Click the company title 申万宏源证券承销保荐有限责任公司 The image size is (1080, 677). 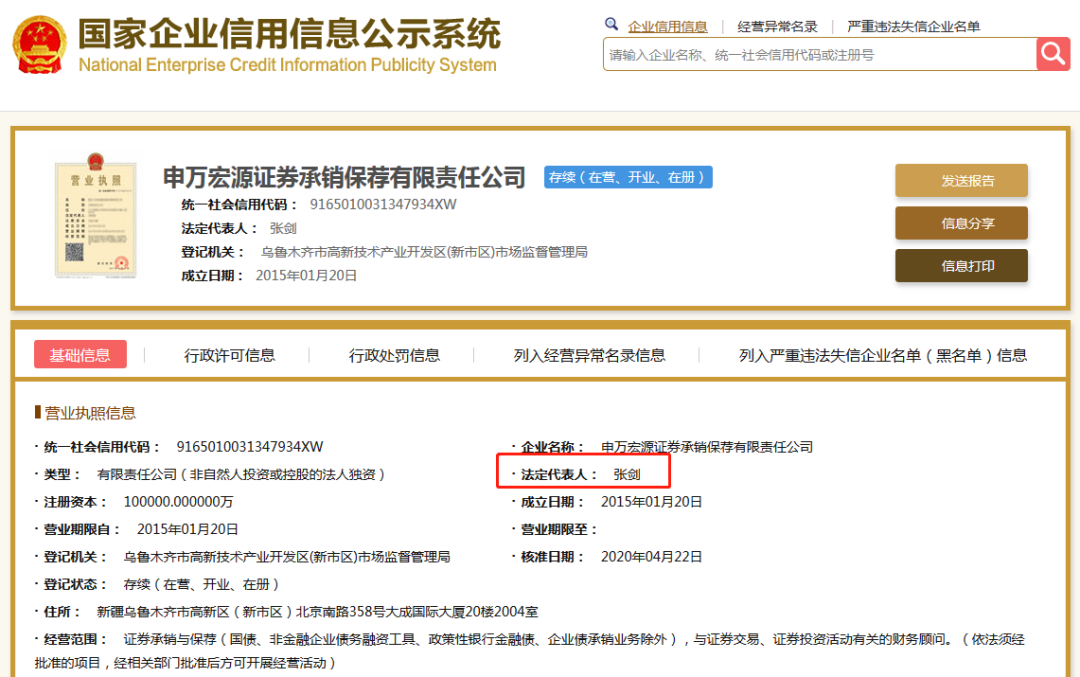[x=344, y=178]
